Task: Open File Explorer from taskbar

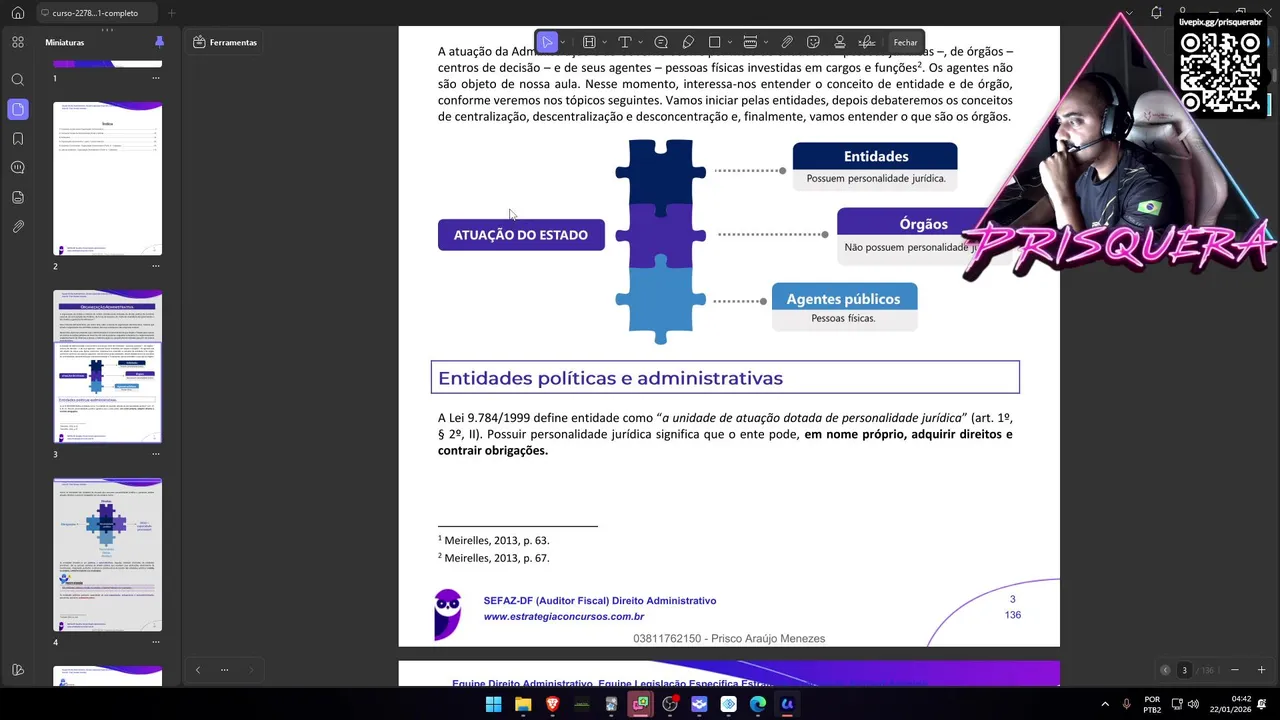Action: 523,704
